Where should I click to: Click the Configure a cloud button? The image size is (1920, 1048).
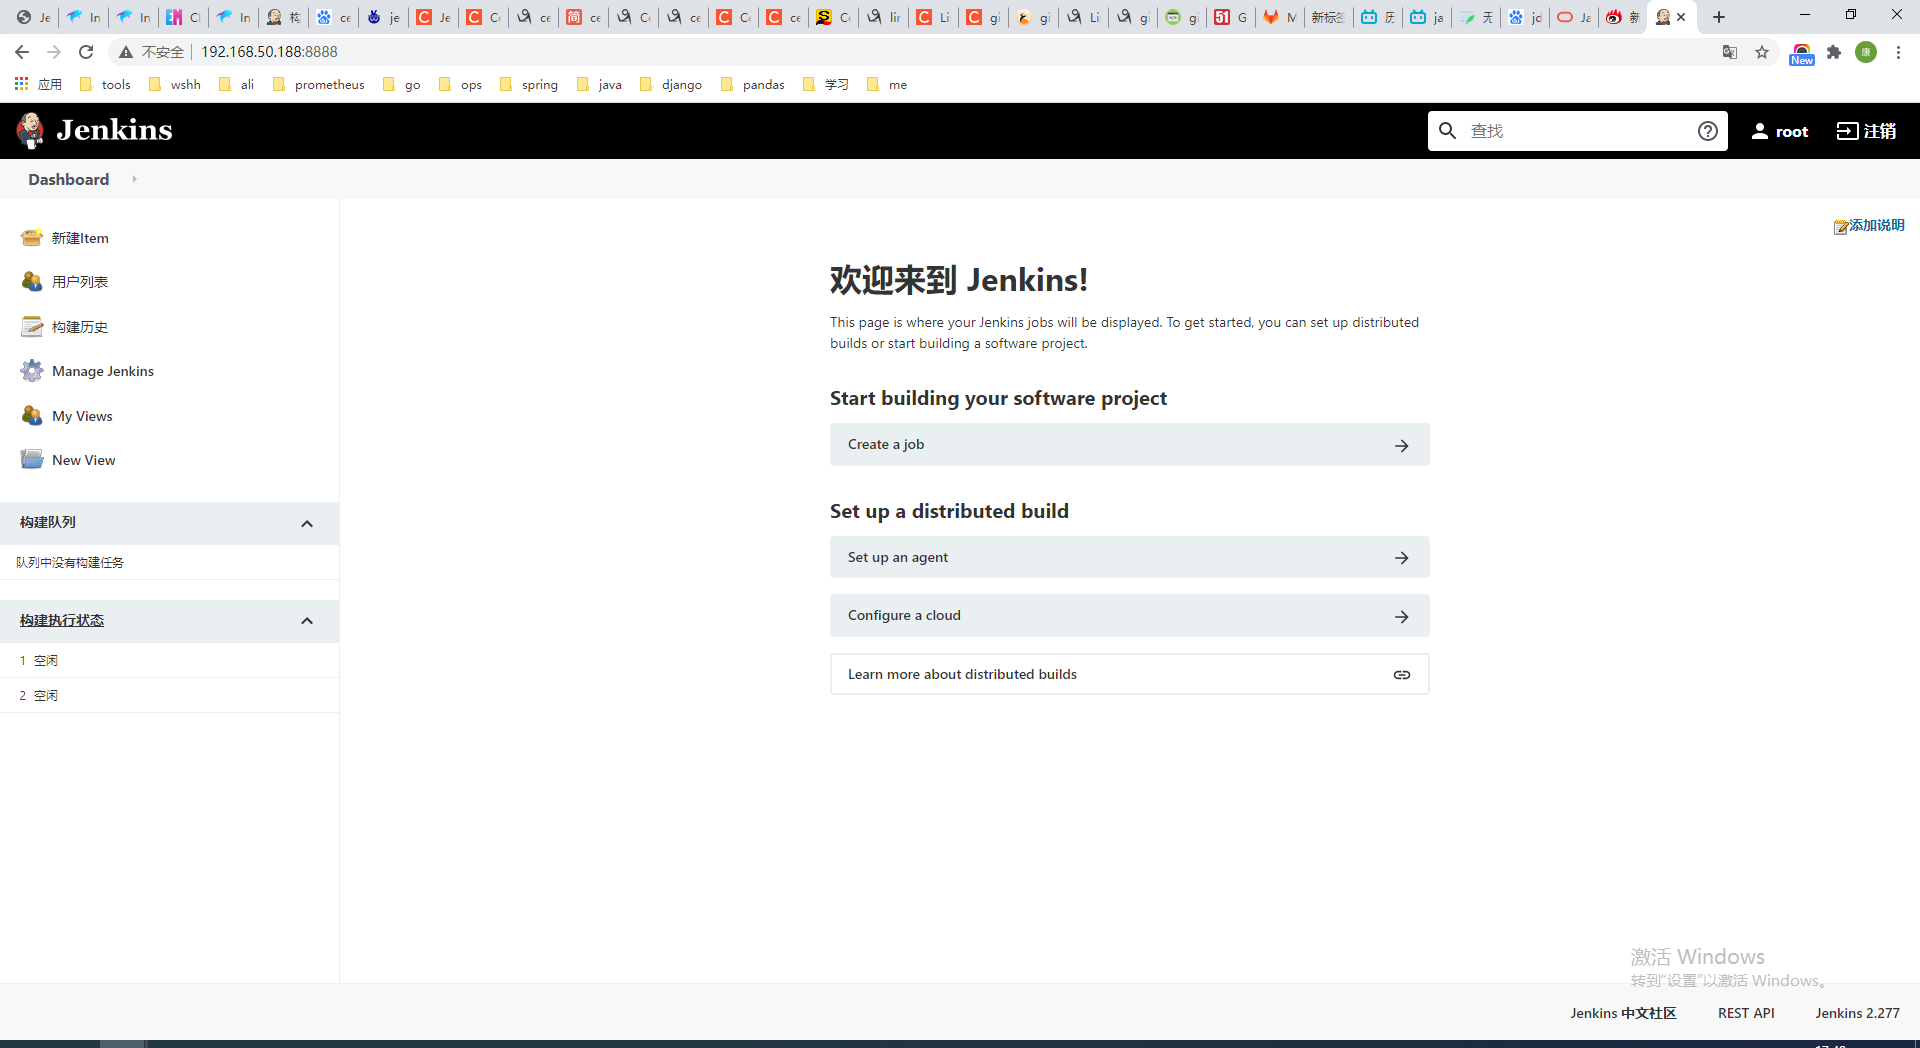tap(1130, 616)
